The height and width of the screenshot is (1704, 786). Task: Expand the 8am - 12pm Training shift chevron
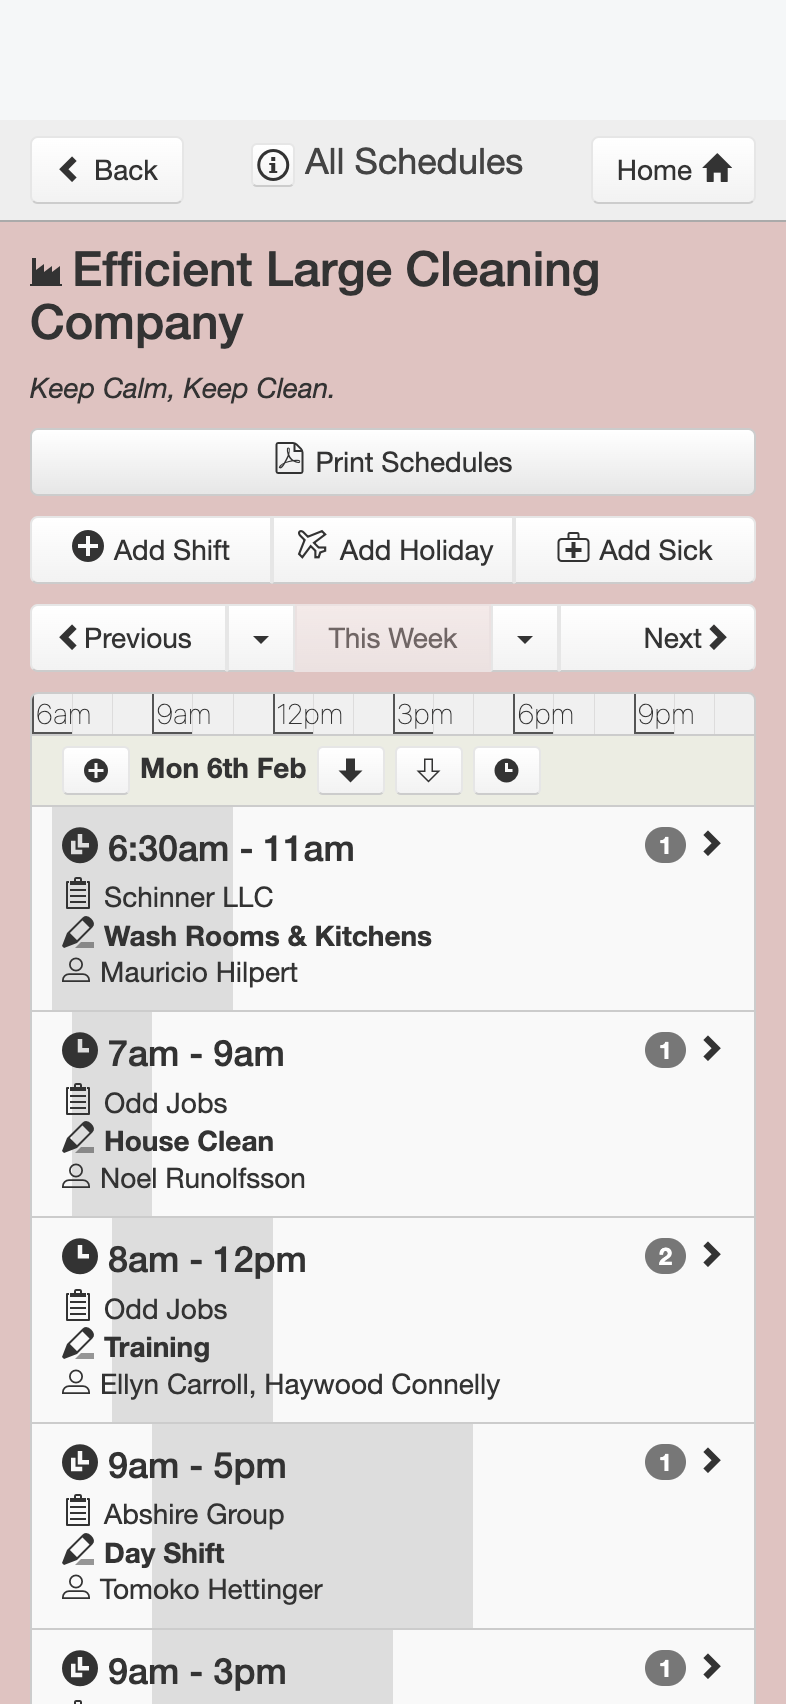click(712, 1255)
